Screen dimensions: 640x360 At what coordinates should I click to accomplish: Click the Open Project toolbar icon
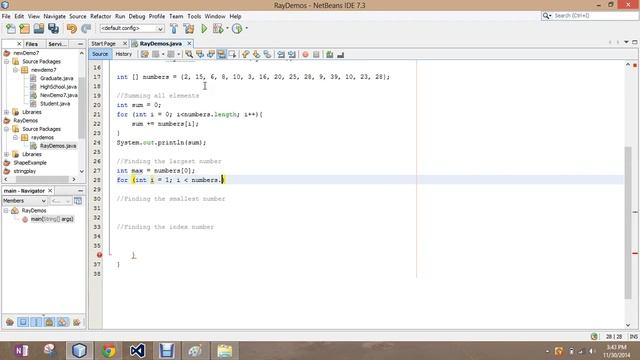coord(39,29)
